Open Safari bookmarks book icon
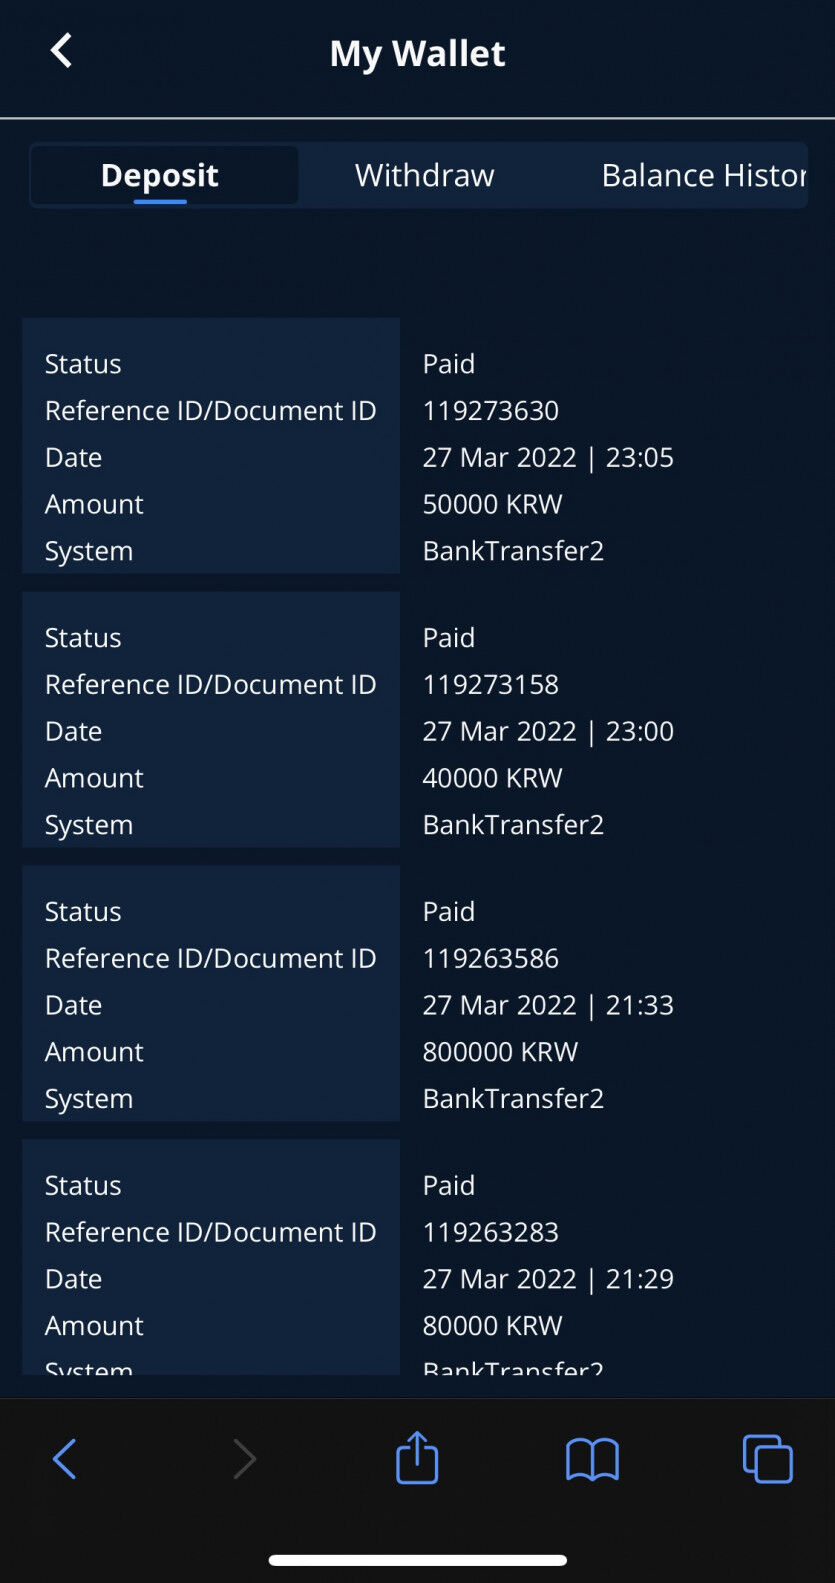Screen dimensions: 835x1583 (592, 1459)
